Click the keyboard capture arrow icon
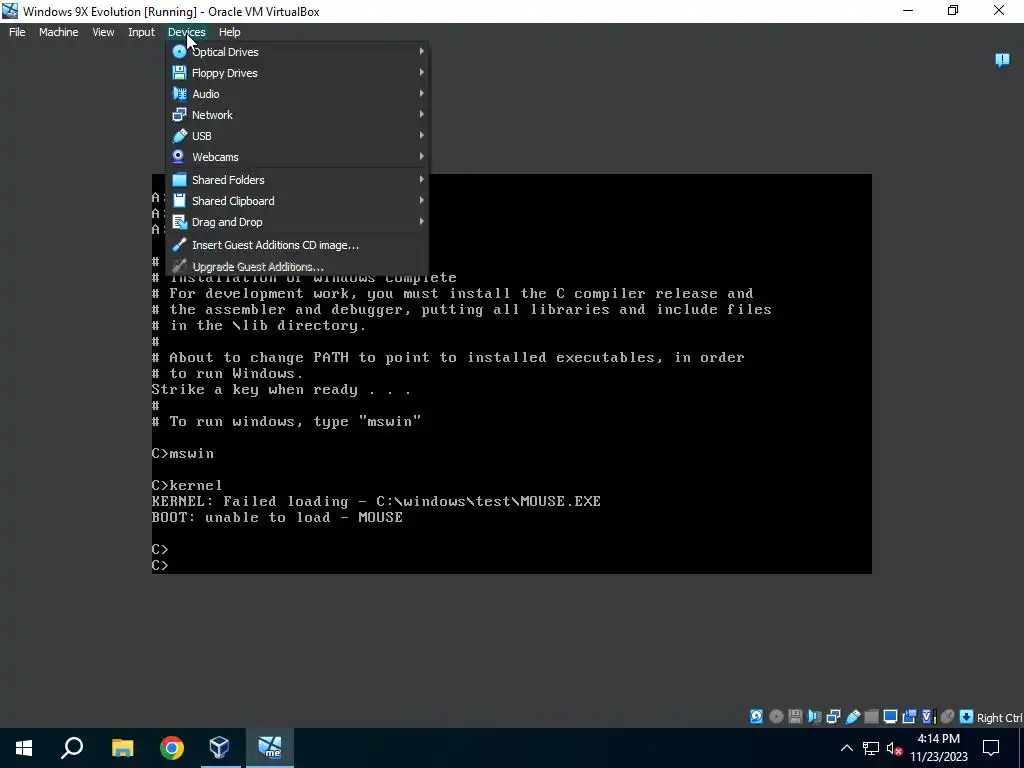Screen dimensions: 1024x768 click(x=967, y=716)
